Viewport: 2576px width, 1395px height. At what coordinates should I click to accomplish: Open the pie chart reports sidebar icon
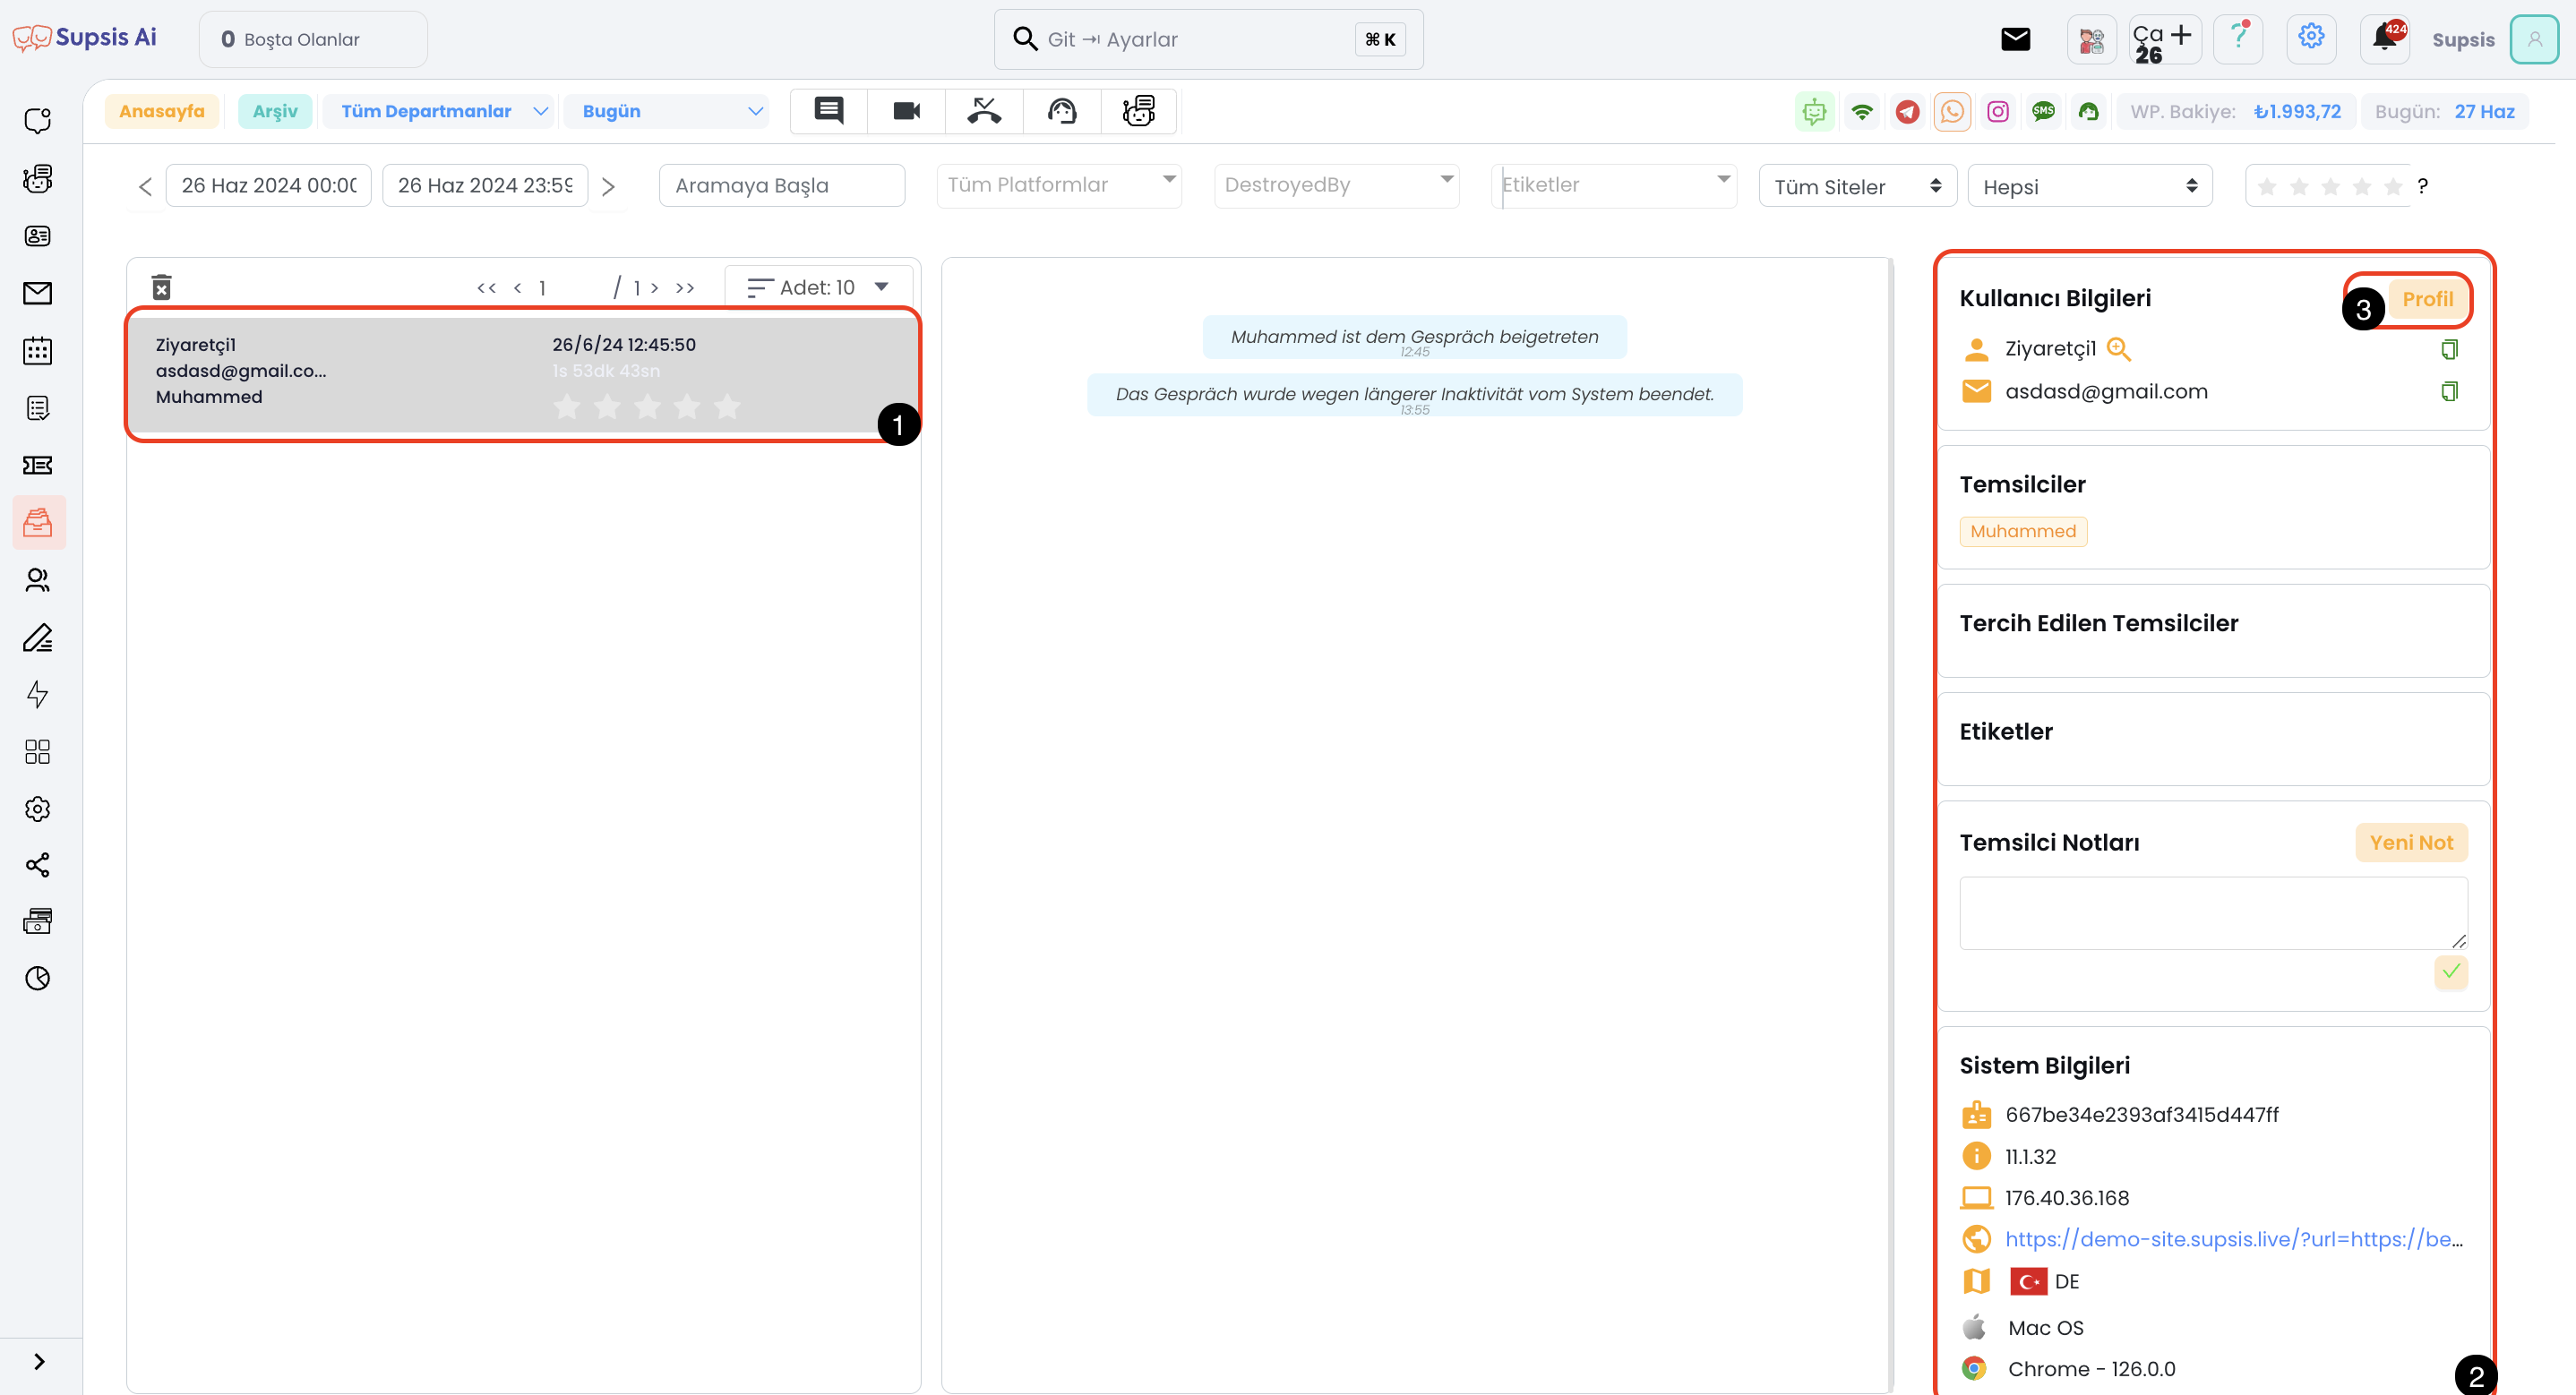(x=38, y=978)
